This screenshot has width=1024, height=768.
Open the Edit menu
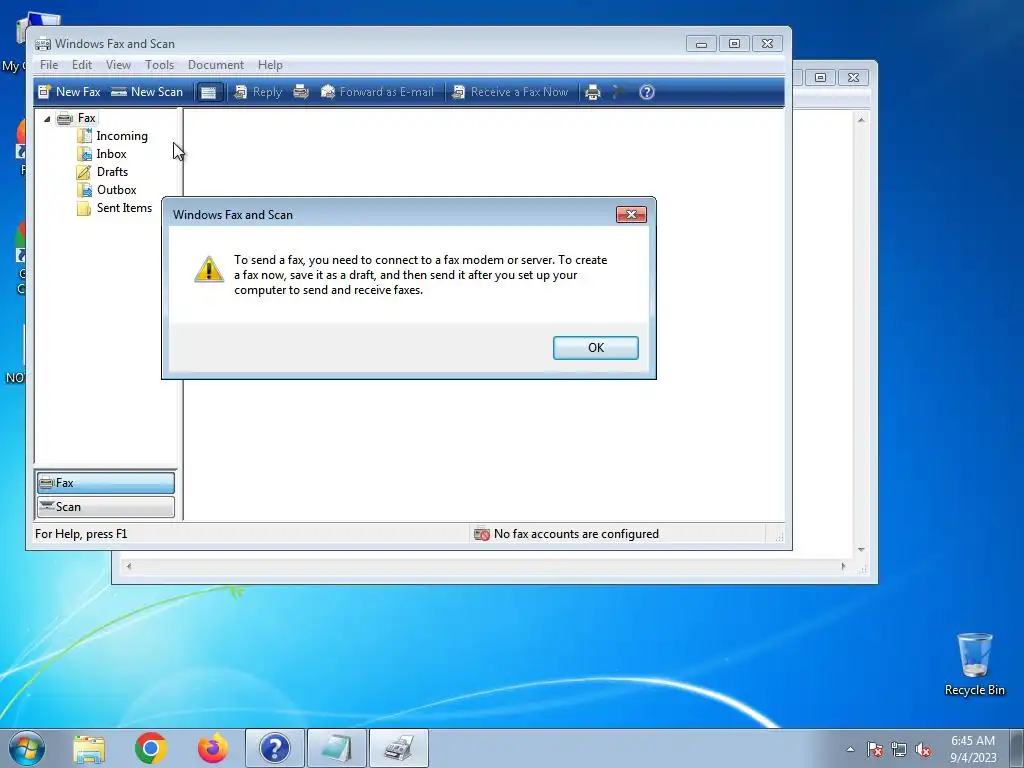82,65
